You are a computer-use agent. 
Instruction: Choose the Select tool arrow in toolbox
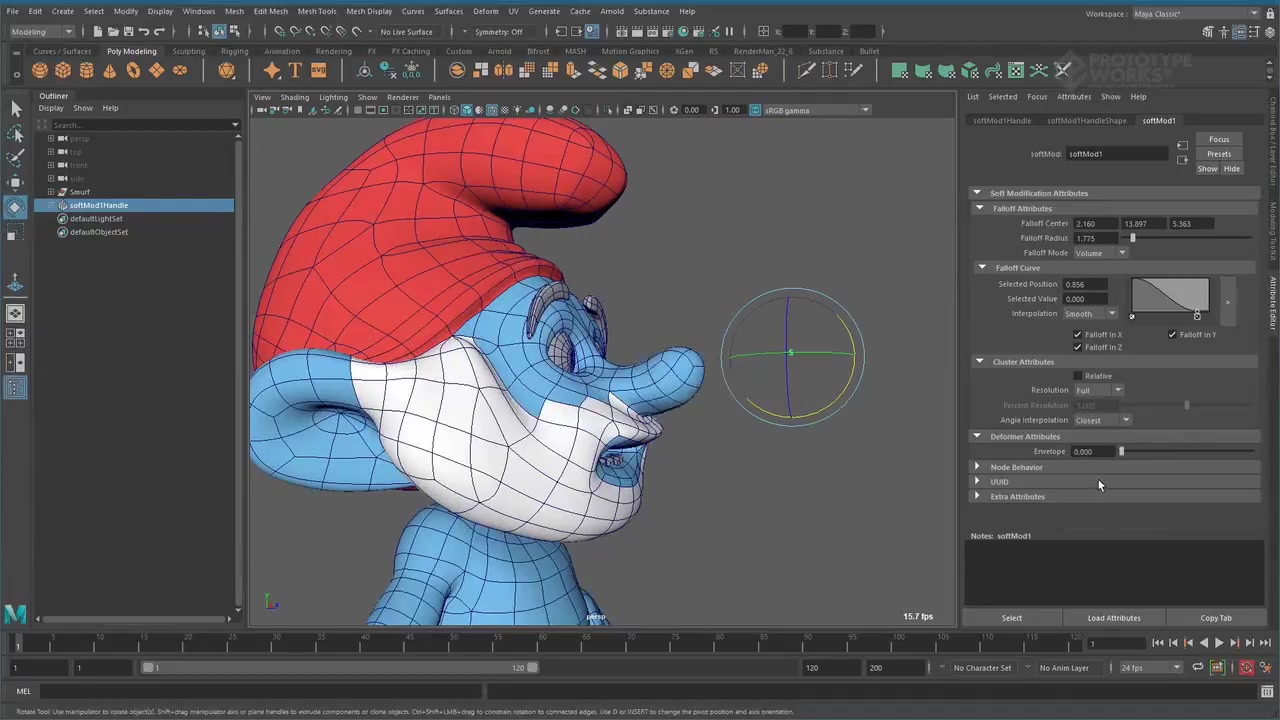click(15, 108)
